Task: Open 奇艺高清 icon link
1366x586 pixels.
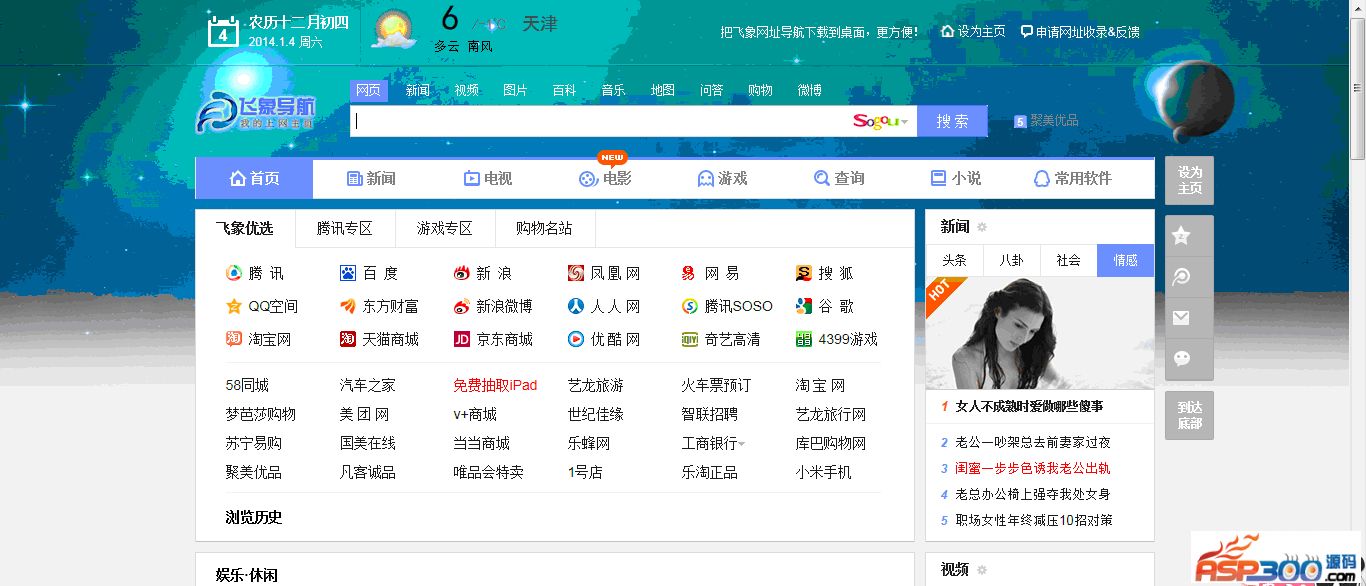Action: click(689, 339)
